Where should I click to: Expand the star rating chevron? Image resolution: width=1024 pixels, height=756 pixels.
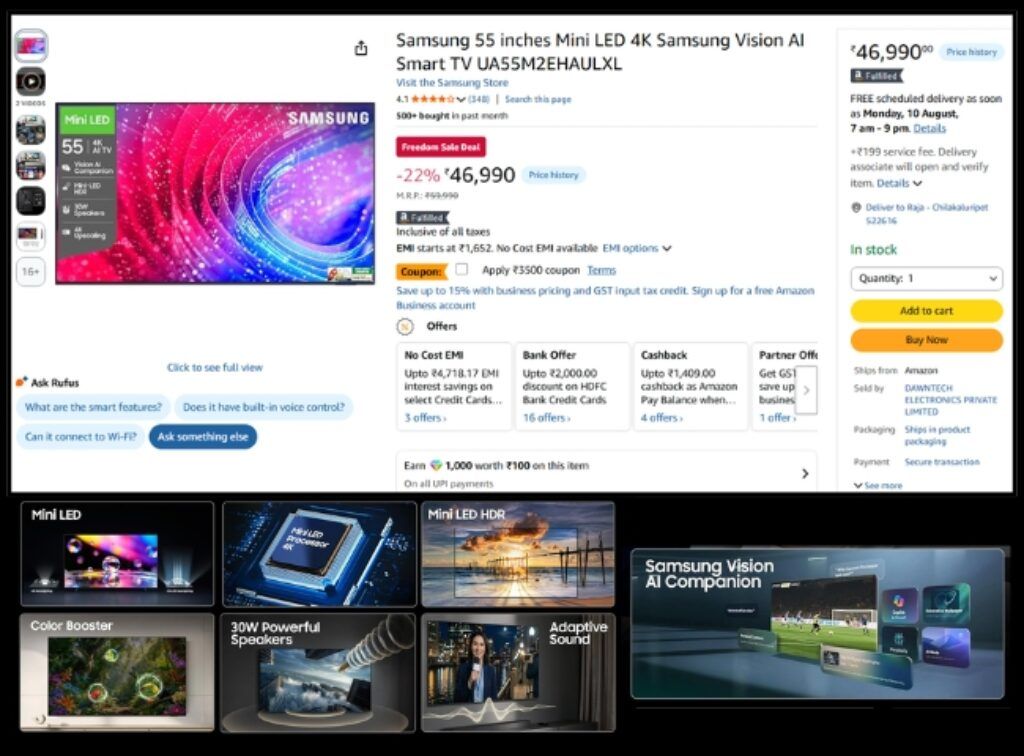point(461,99)
